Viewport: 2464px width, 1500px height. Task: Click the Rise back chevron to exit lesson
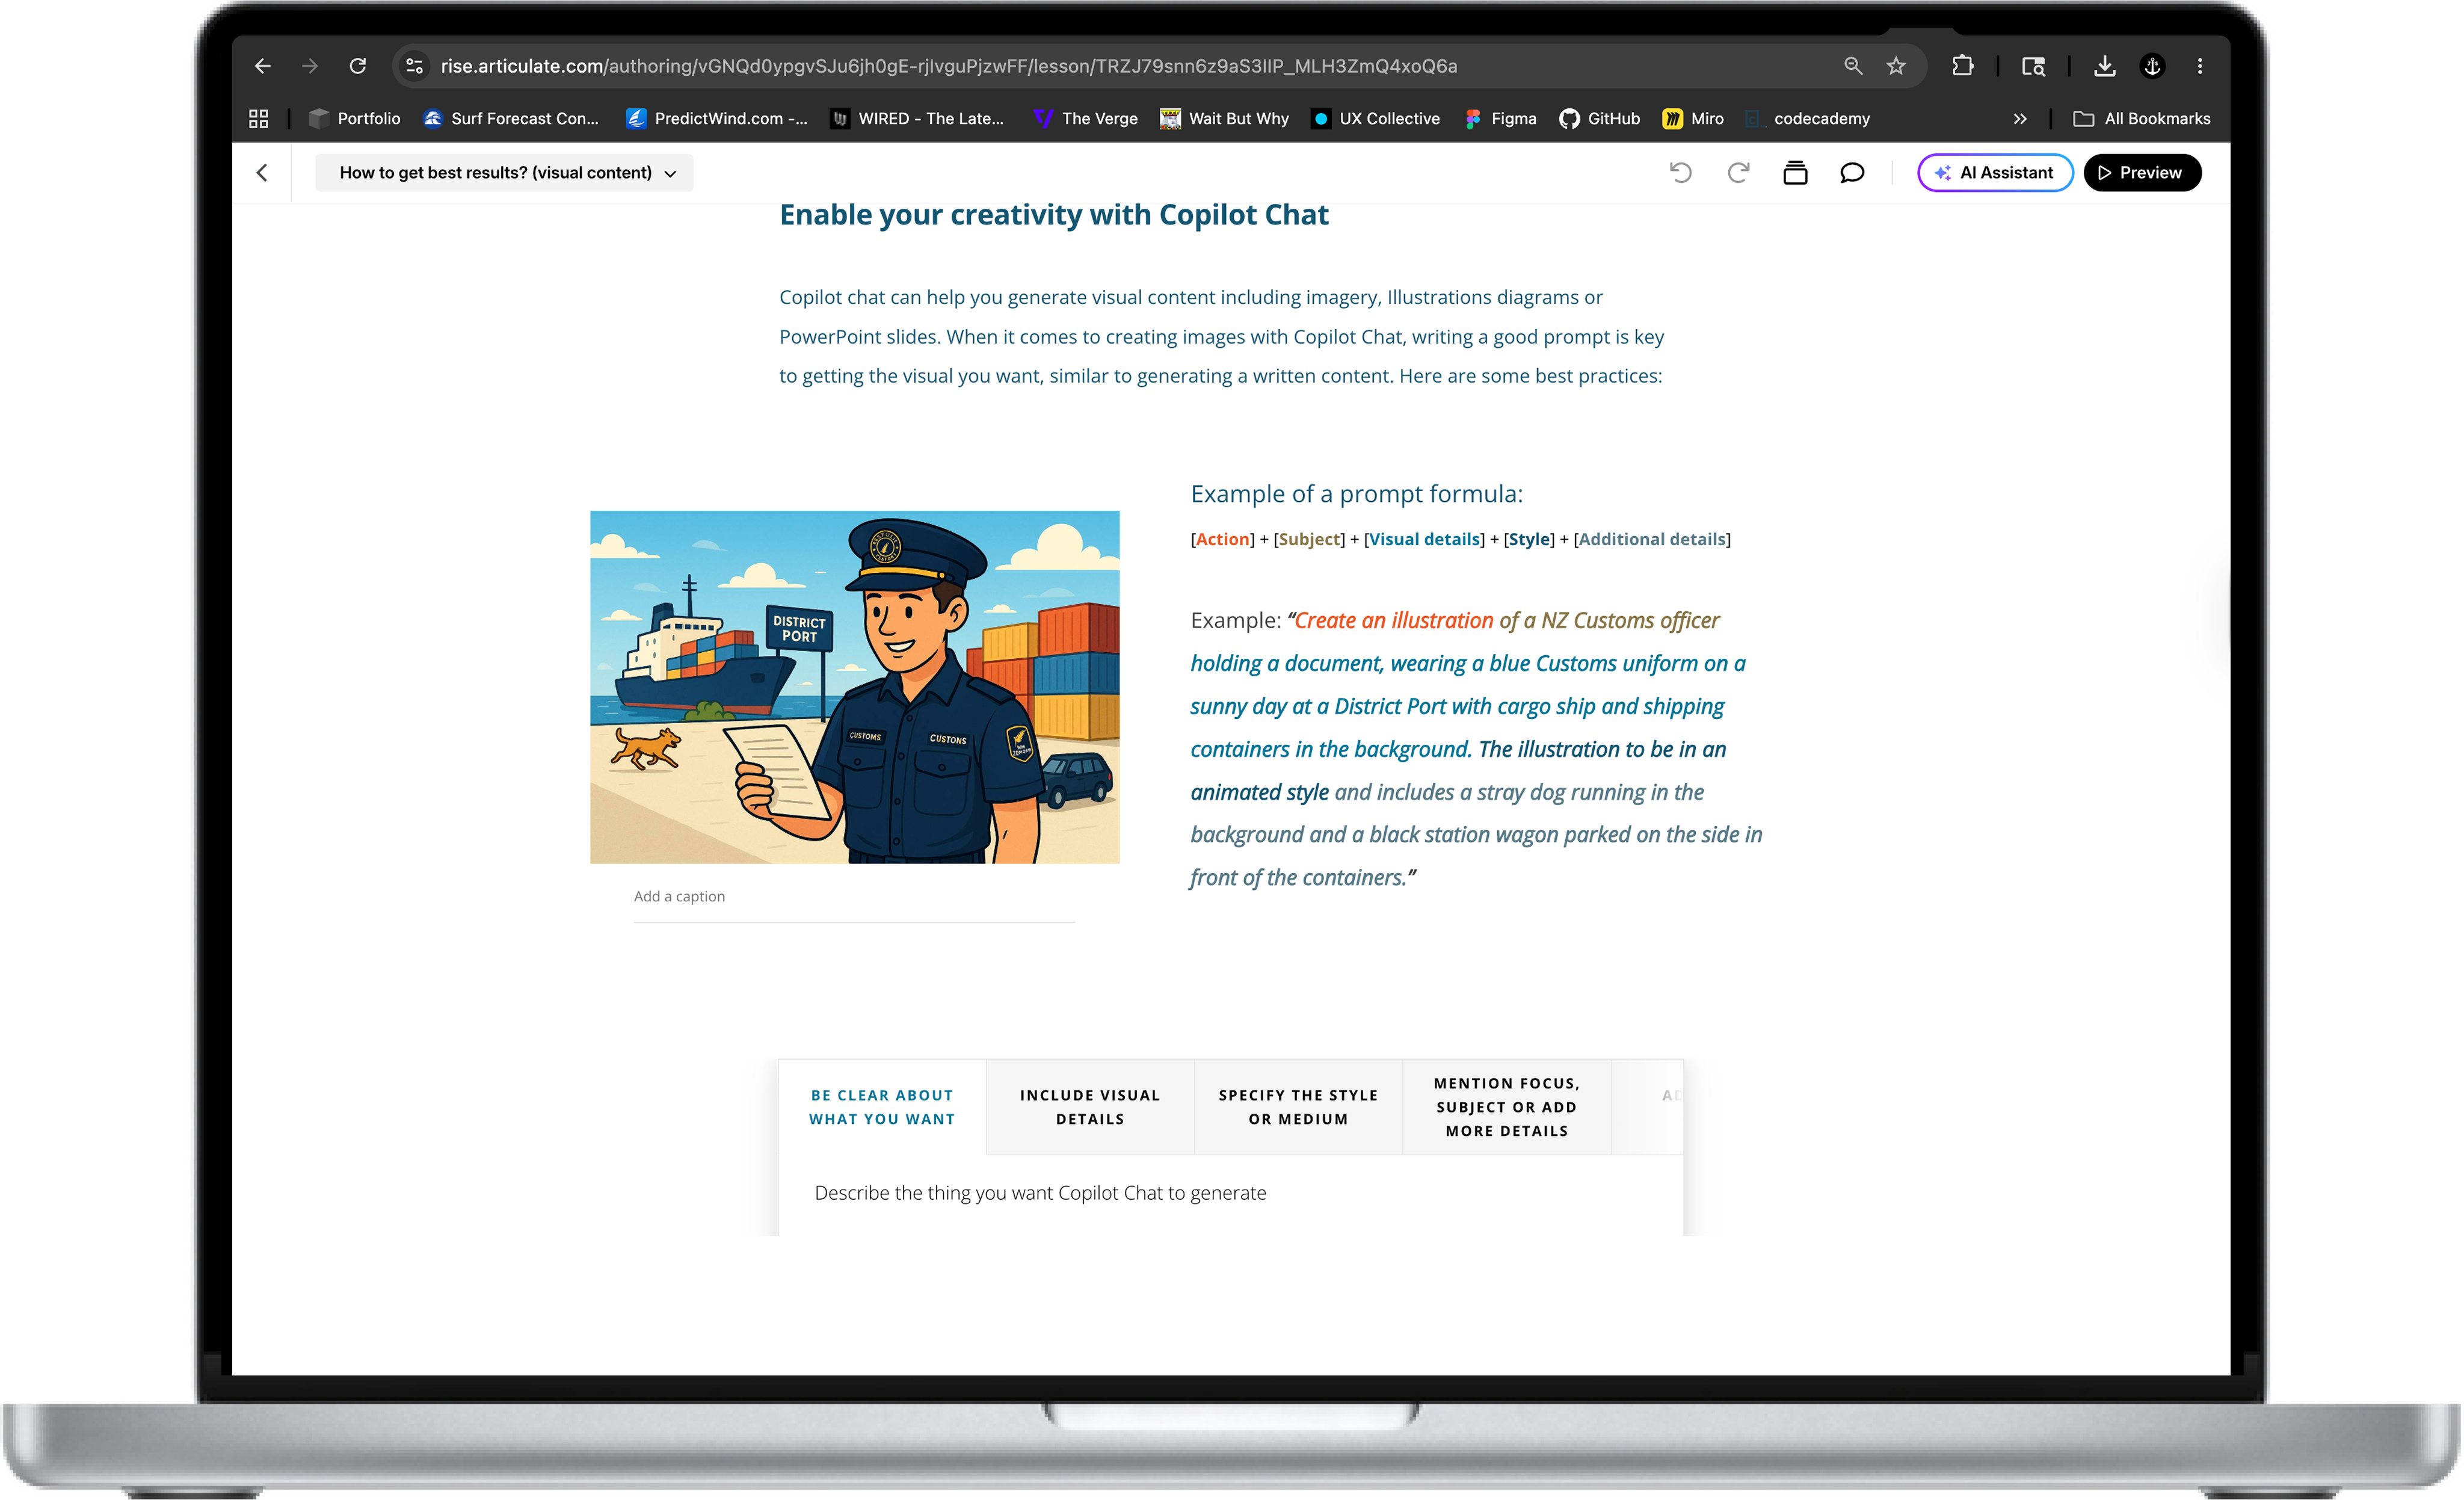(262, 173)
